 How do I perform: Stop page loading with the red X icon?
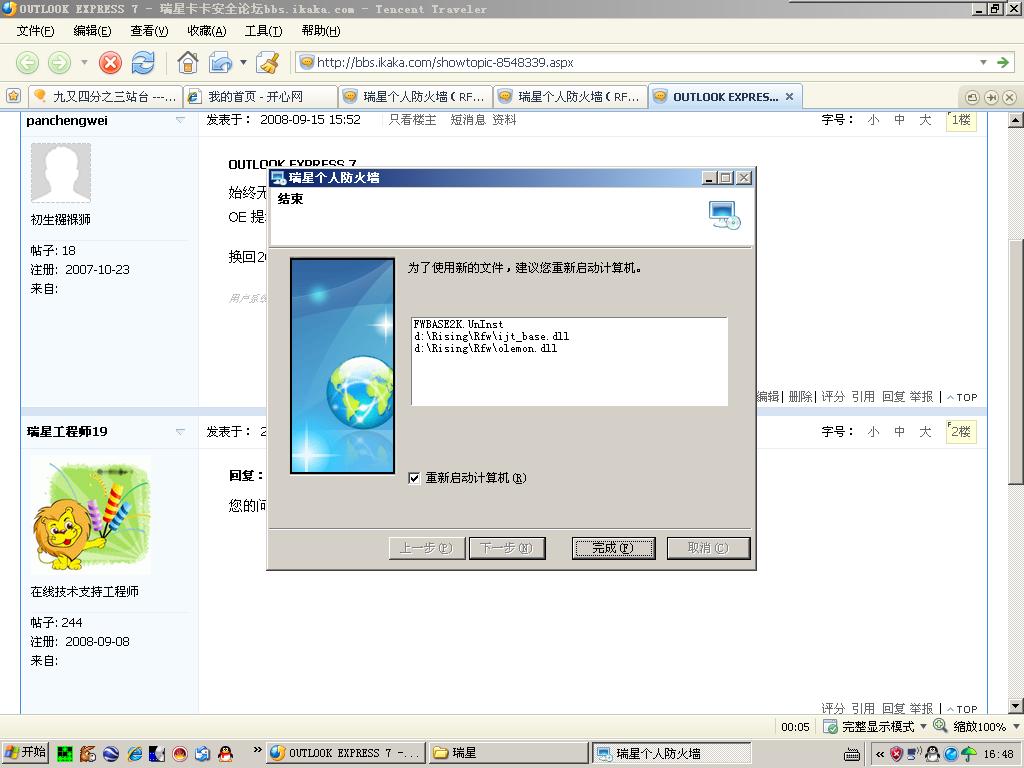(x=110, y=63)
